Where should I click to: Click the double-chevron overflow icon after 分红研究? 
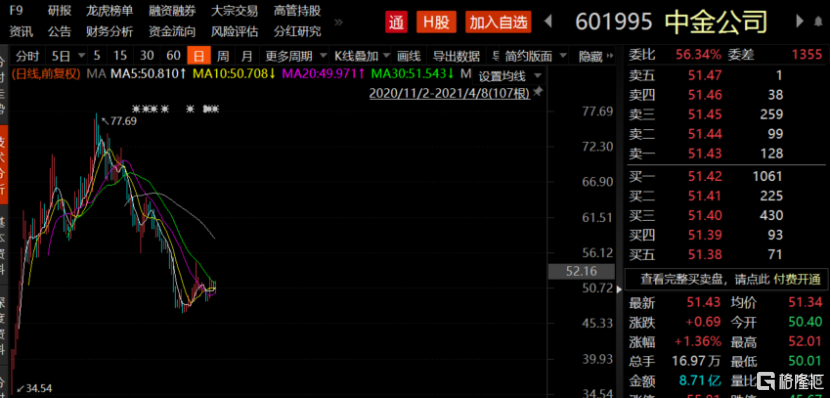click(339, 22)
